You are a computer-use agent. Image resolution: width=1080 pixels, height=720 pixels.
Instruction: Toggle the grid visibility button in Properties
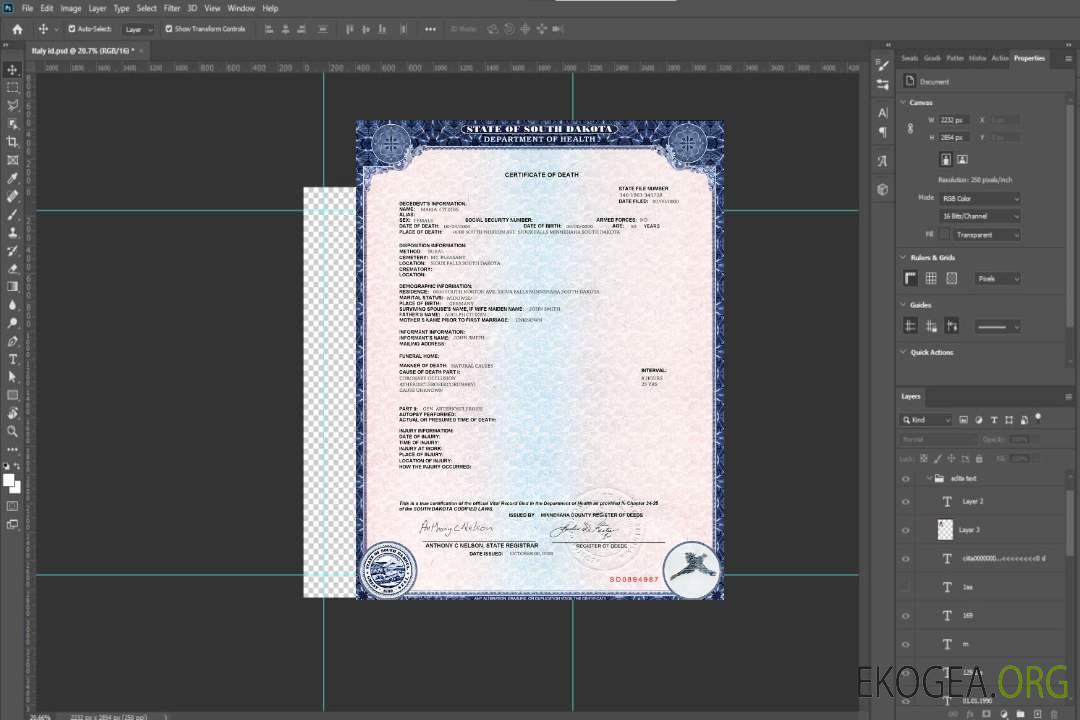(931, 278)
